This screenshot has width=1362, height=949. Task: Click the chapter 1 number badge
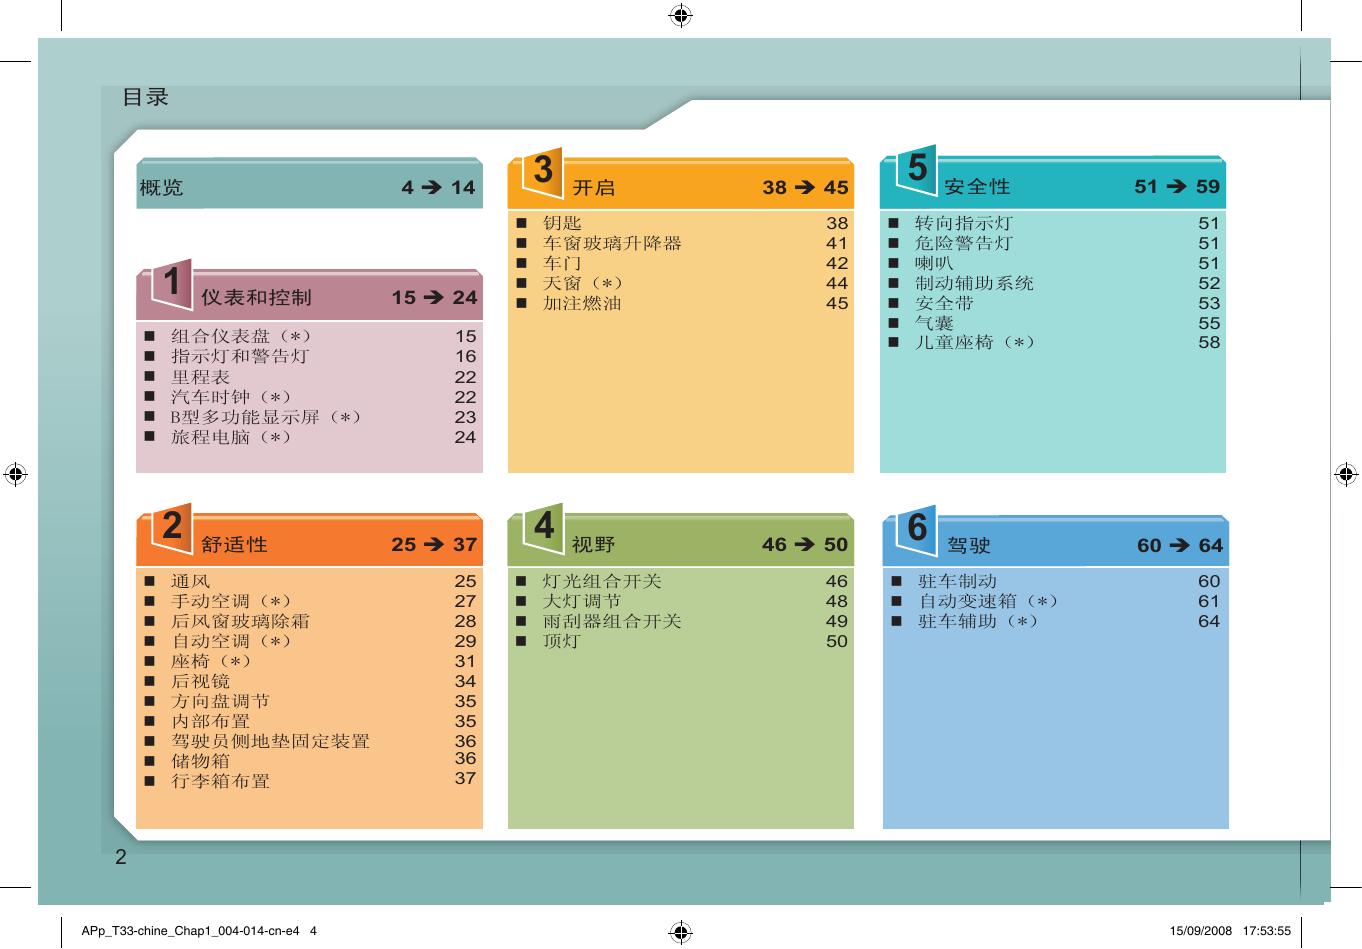(172, 283)
